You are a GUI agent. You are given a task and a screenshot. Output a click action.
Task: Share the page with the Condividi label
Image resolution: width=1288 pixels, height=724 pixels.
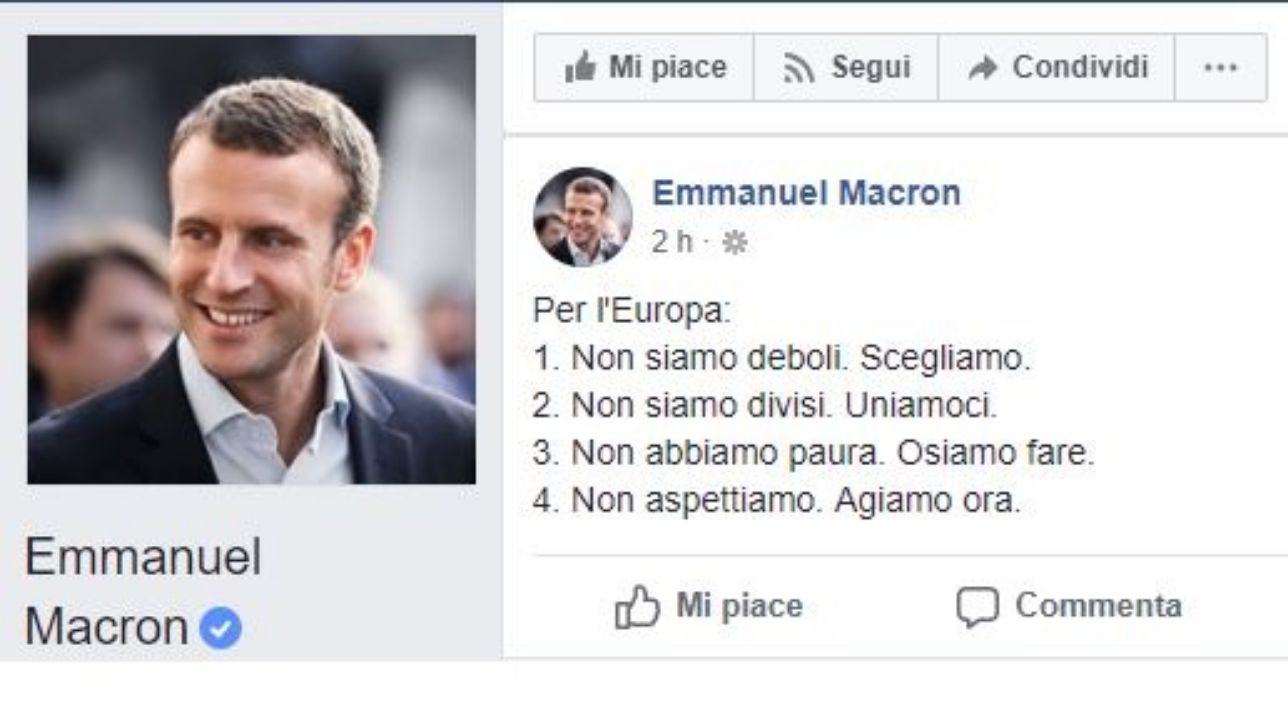(1080, 68)
